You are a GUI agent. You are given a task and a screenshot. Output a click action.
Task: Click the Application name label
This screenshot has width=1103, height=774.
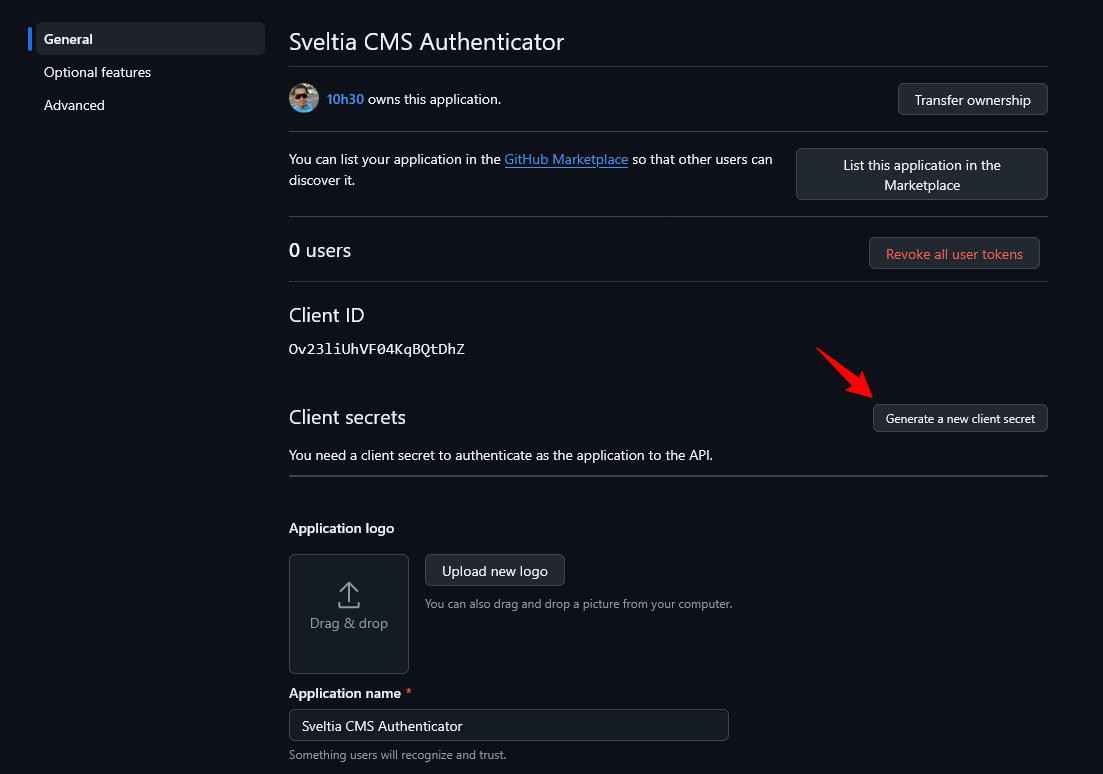coord(345,693)
